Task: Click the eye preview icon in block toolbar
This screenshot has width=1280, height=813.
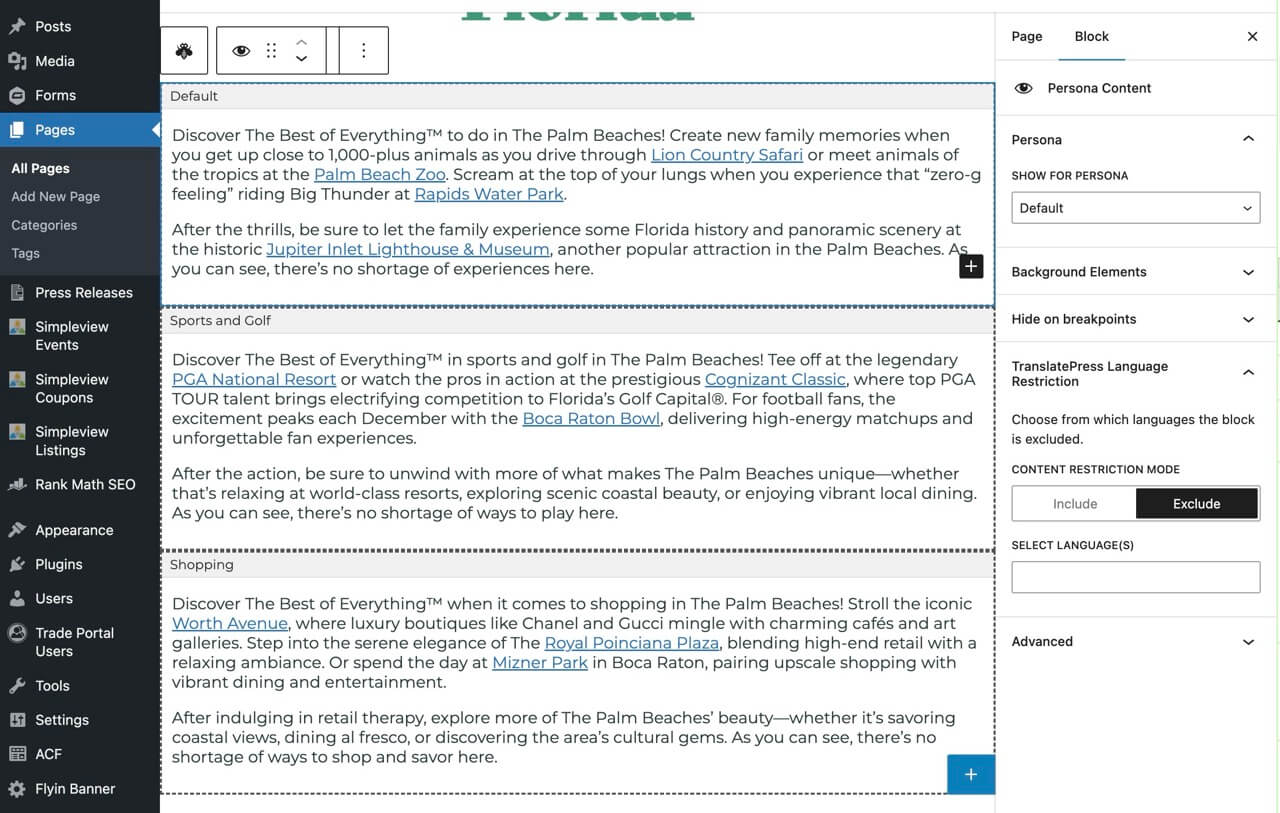Action: coord(240,49)
